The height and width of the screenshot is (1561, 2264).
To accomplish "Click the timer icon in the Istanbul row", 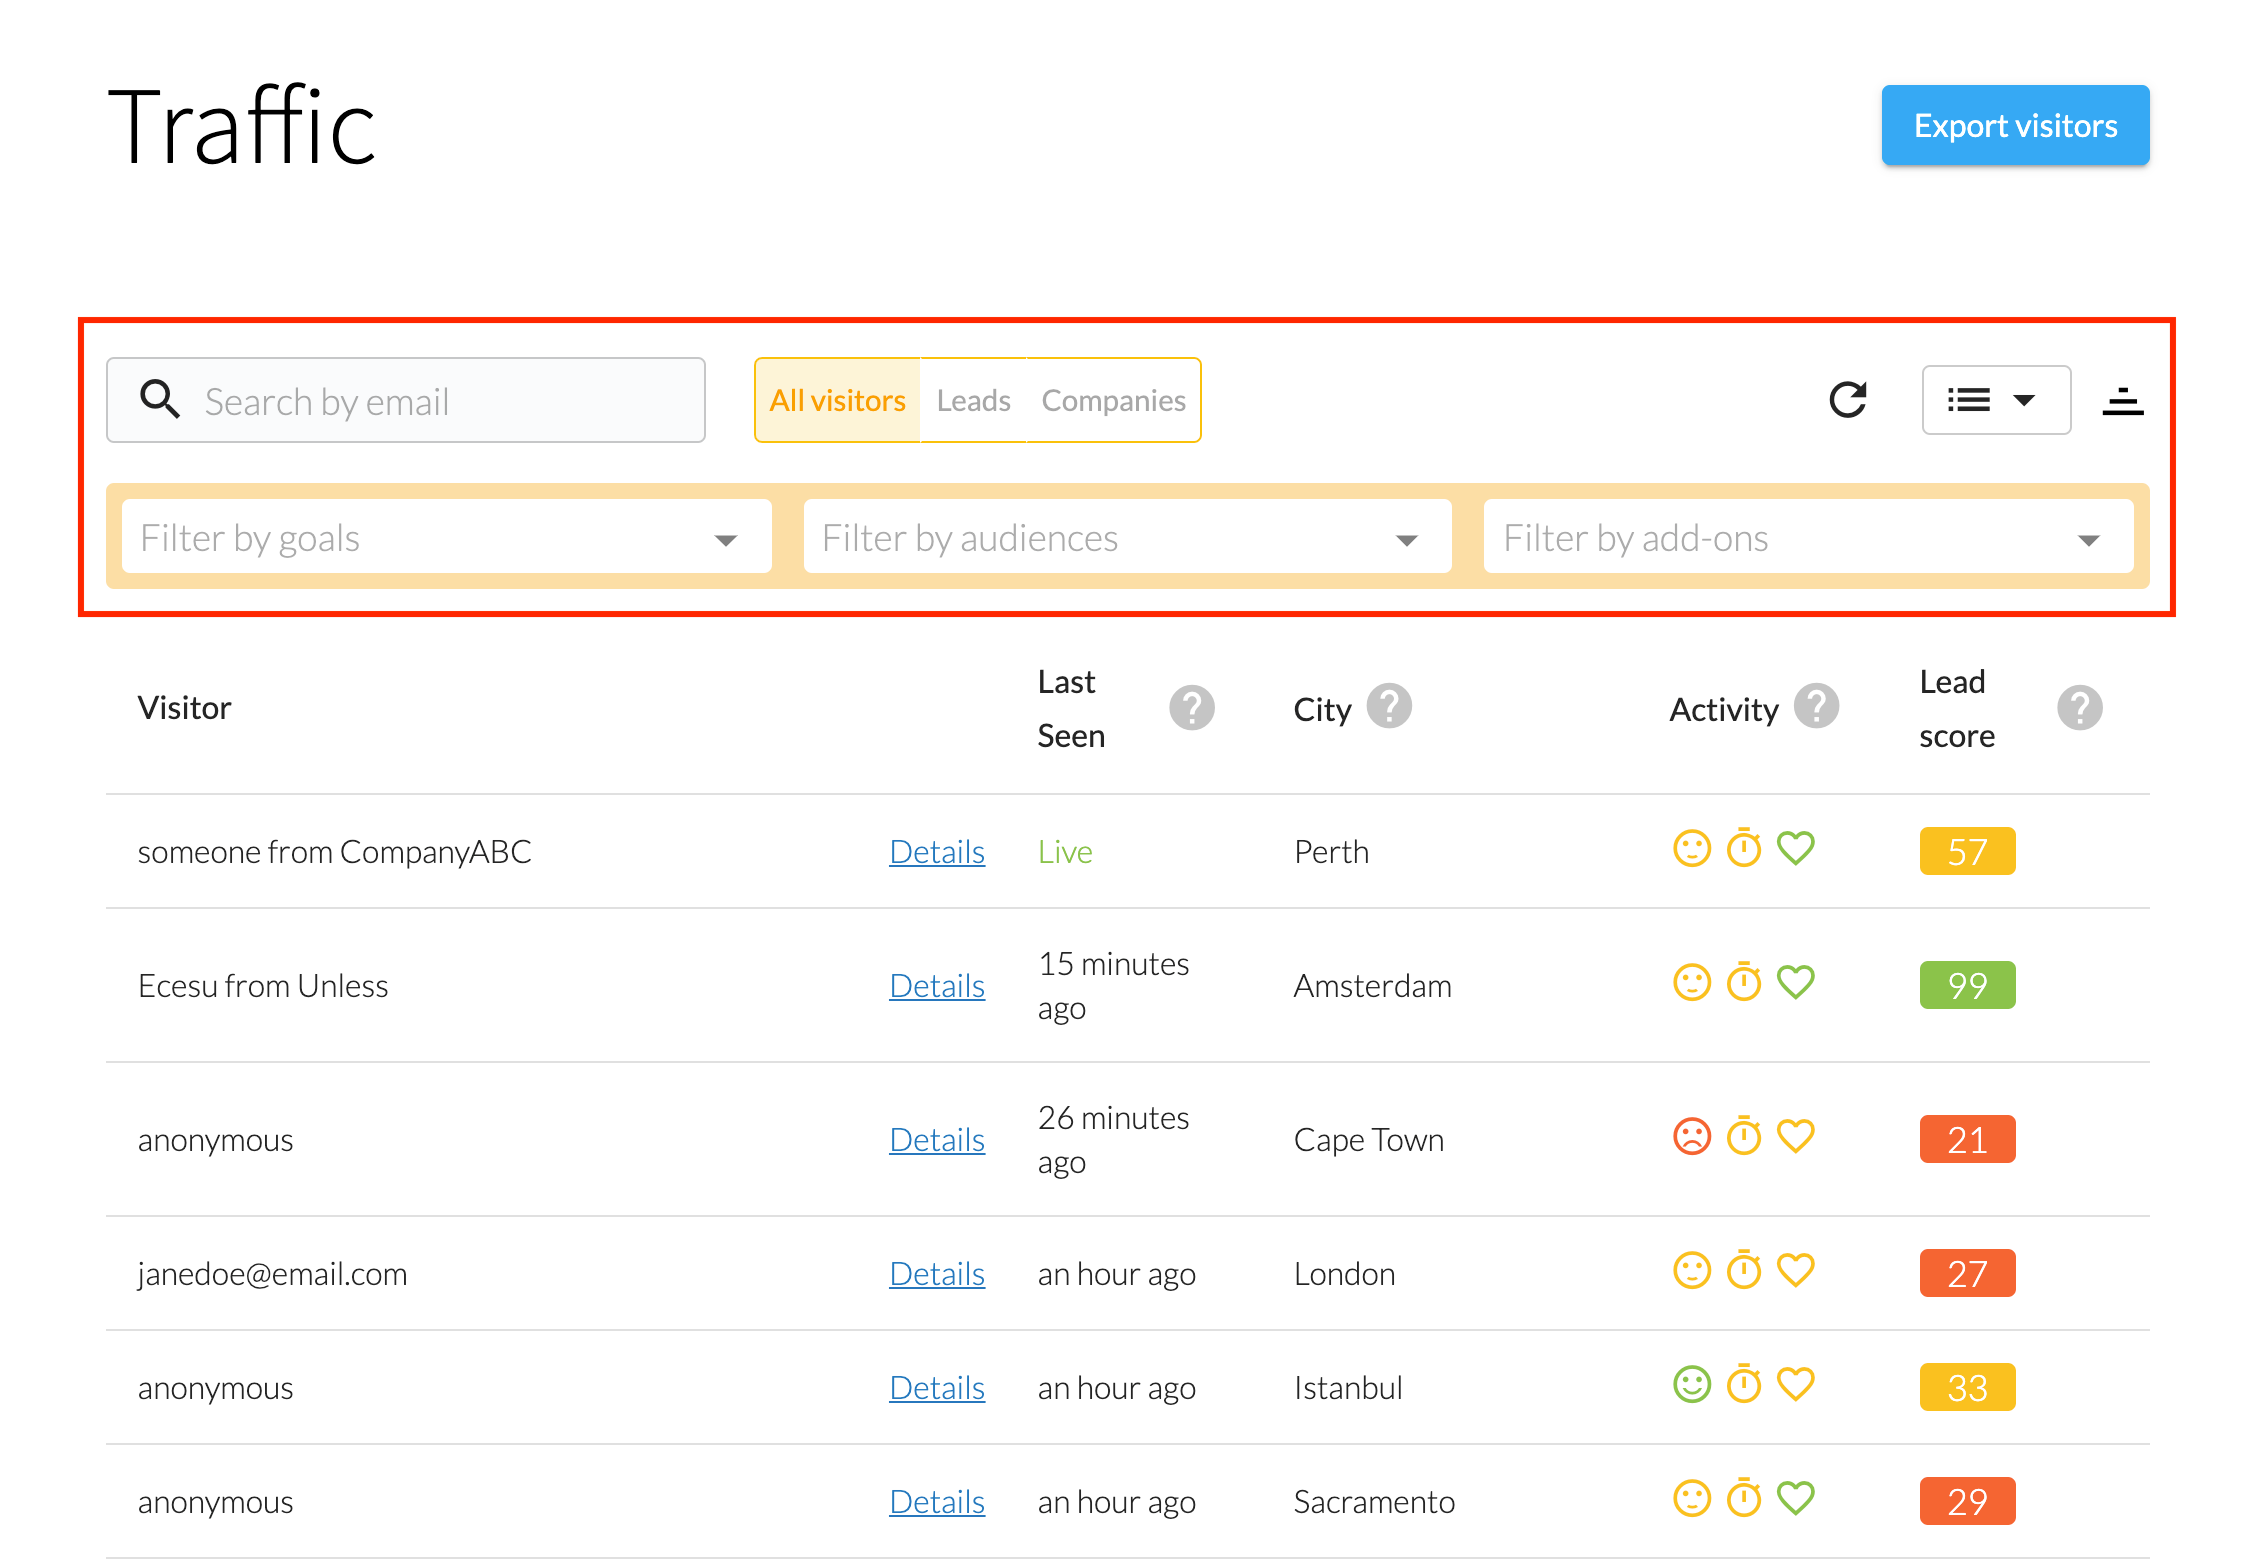I will click(x=1744, y=1385).
